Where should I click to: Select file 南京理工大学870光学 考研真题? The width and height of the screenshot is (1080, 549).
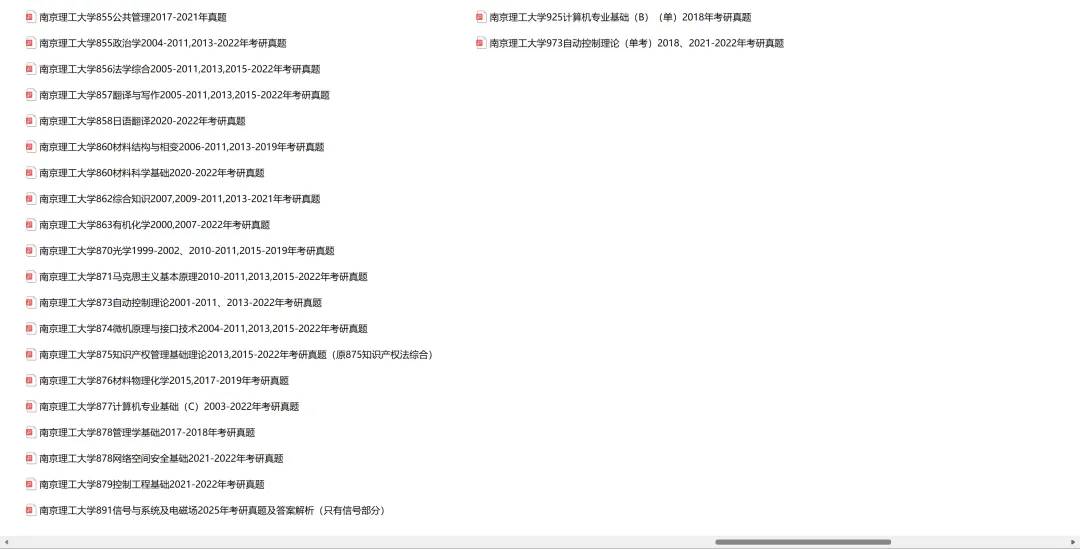[x=187, y=251]
